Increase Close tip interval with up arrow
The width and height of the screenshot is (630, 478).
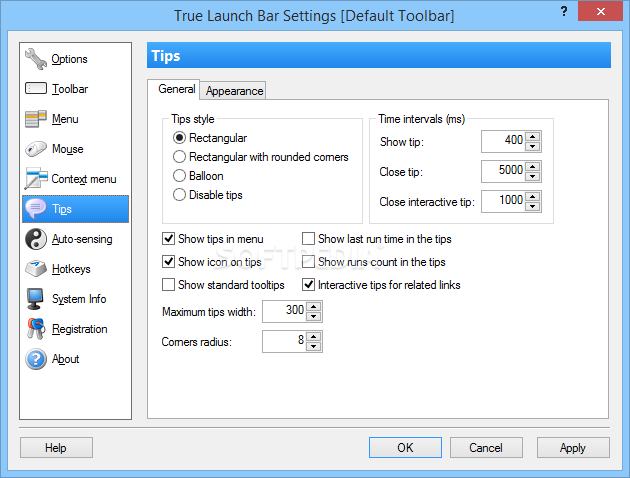(x=533, y=167)
